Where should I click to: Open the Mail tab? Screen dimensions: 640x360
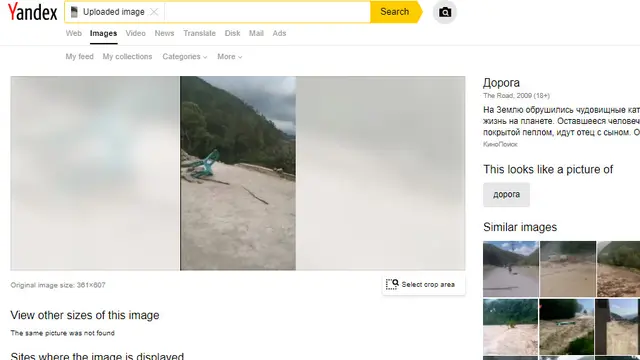[256, 33]
